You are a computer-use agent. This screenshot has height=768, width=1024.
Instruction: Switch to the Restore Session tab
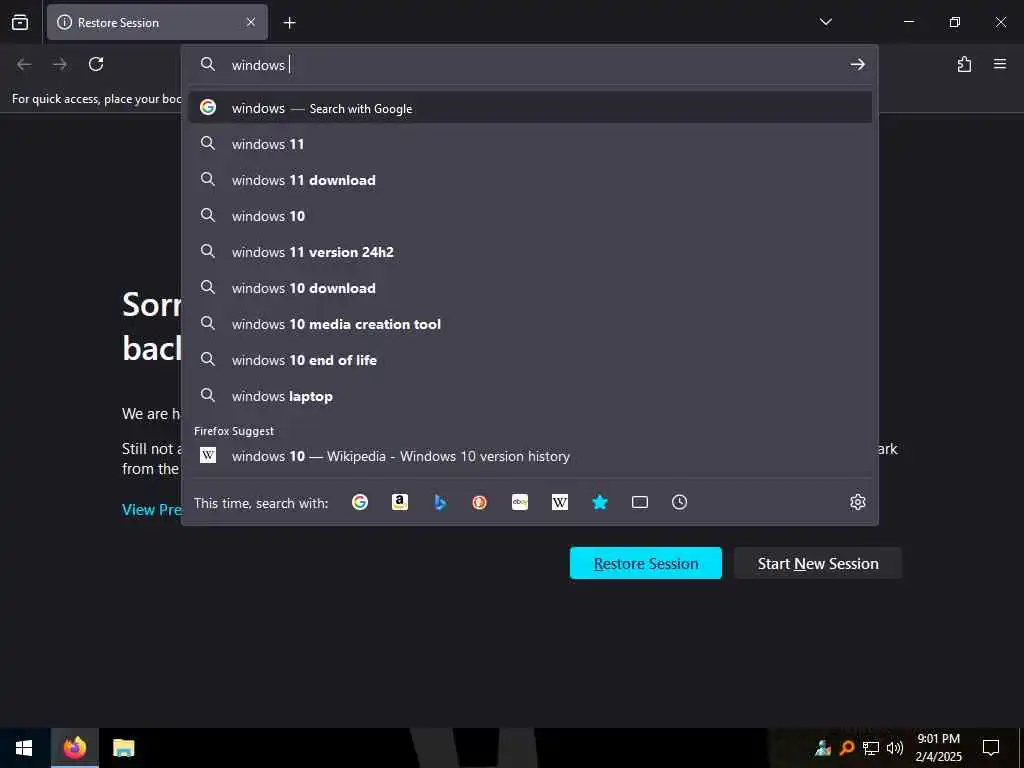pos(157,22)
